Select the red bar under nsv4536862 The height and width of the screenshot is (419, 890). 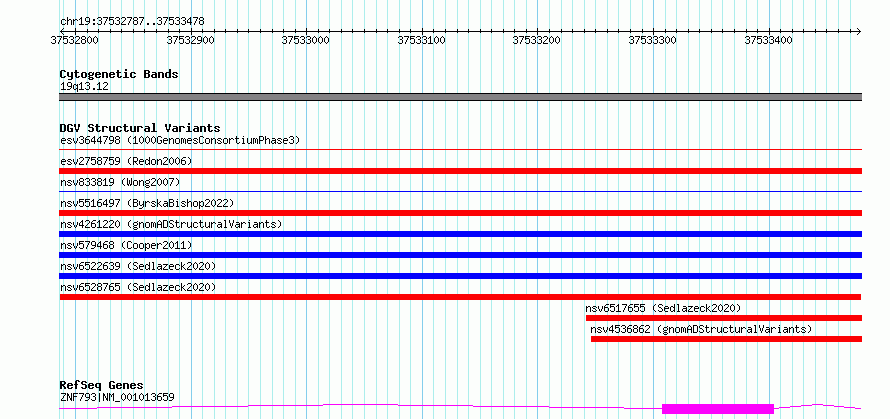point(727,339)
